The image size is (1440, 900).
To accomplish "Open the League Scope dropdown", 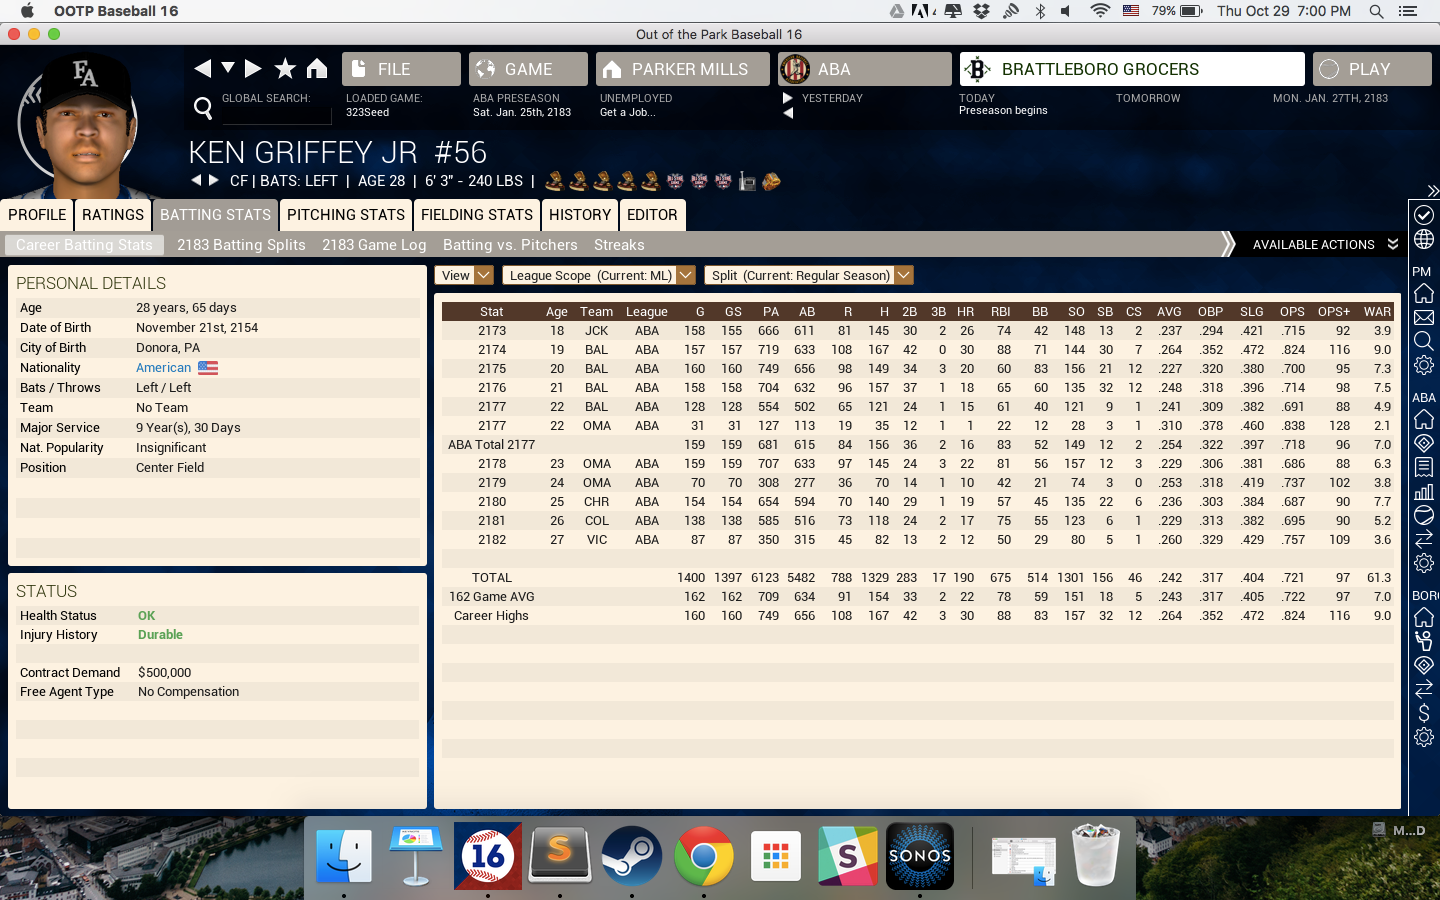I will click(599, 275).
